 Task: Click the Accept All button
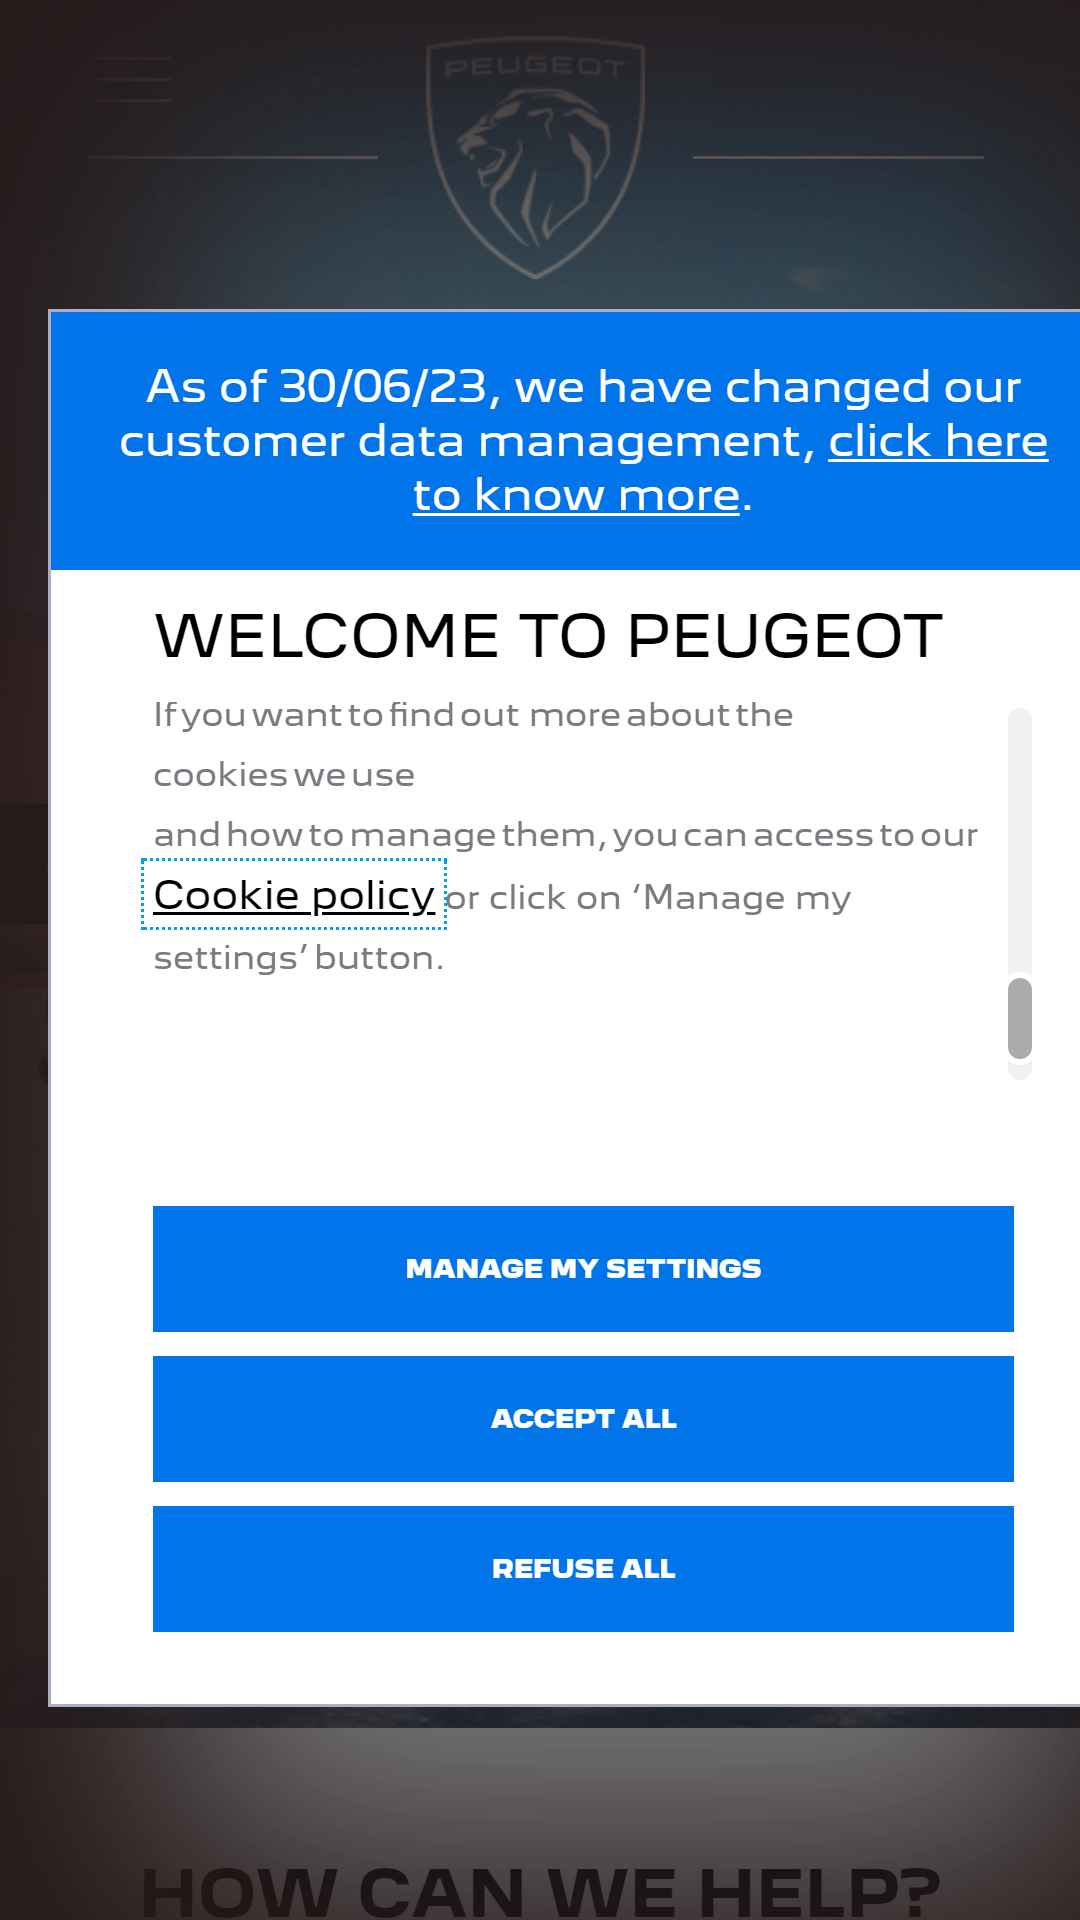tap(583, 1418)
